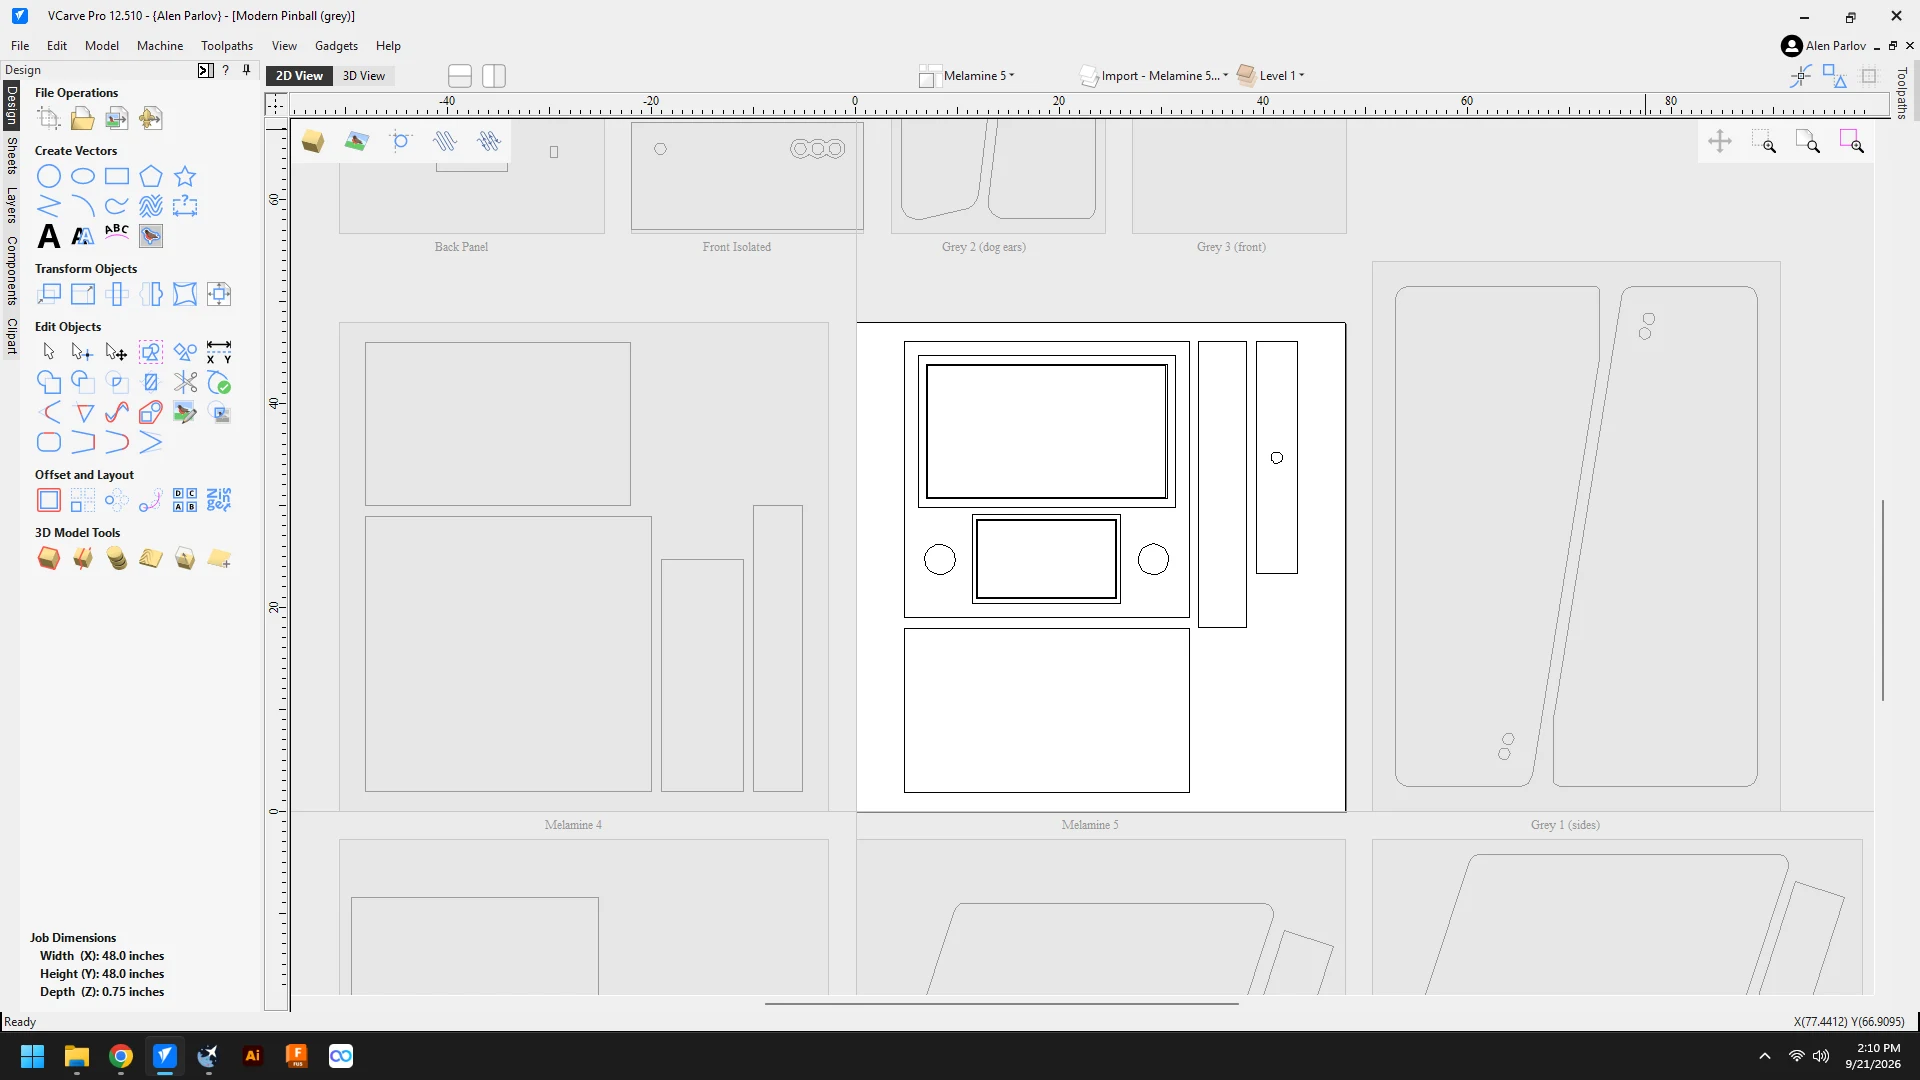This screenshot has height=1080, width=1920.
Task: Select the Draw Text tool (large A)
Action: pyautogui.click(x=49, y=237)
